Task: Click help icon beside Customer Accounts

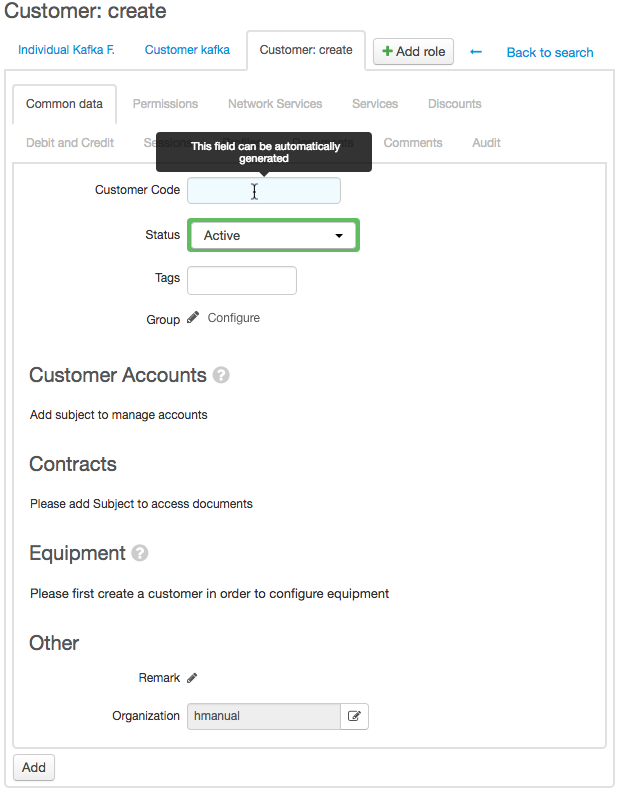Action: (x=221, y=375)
